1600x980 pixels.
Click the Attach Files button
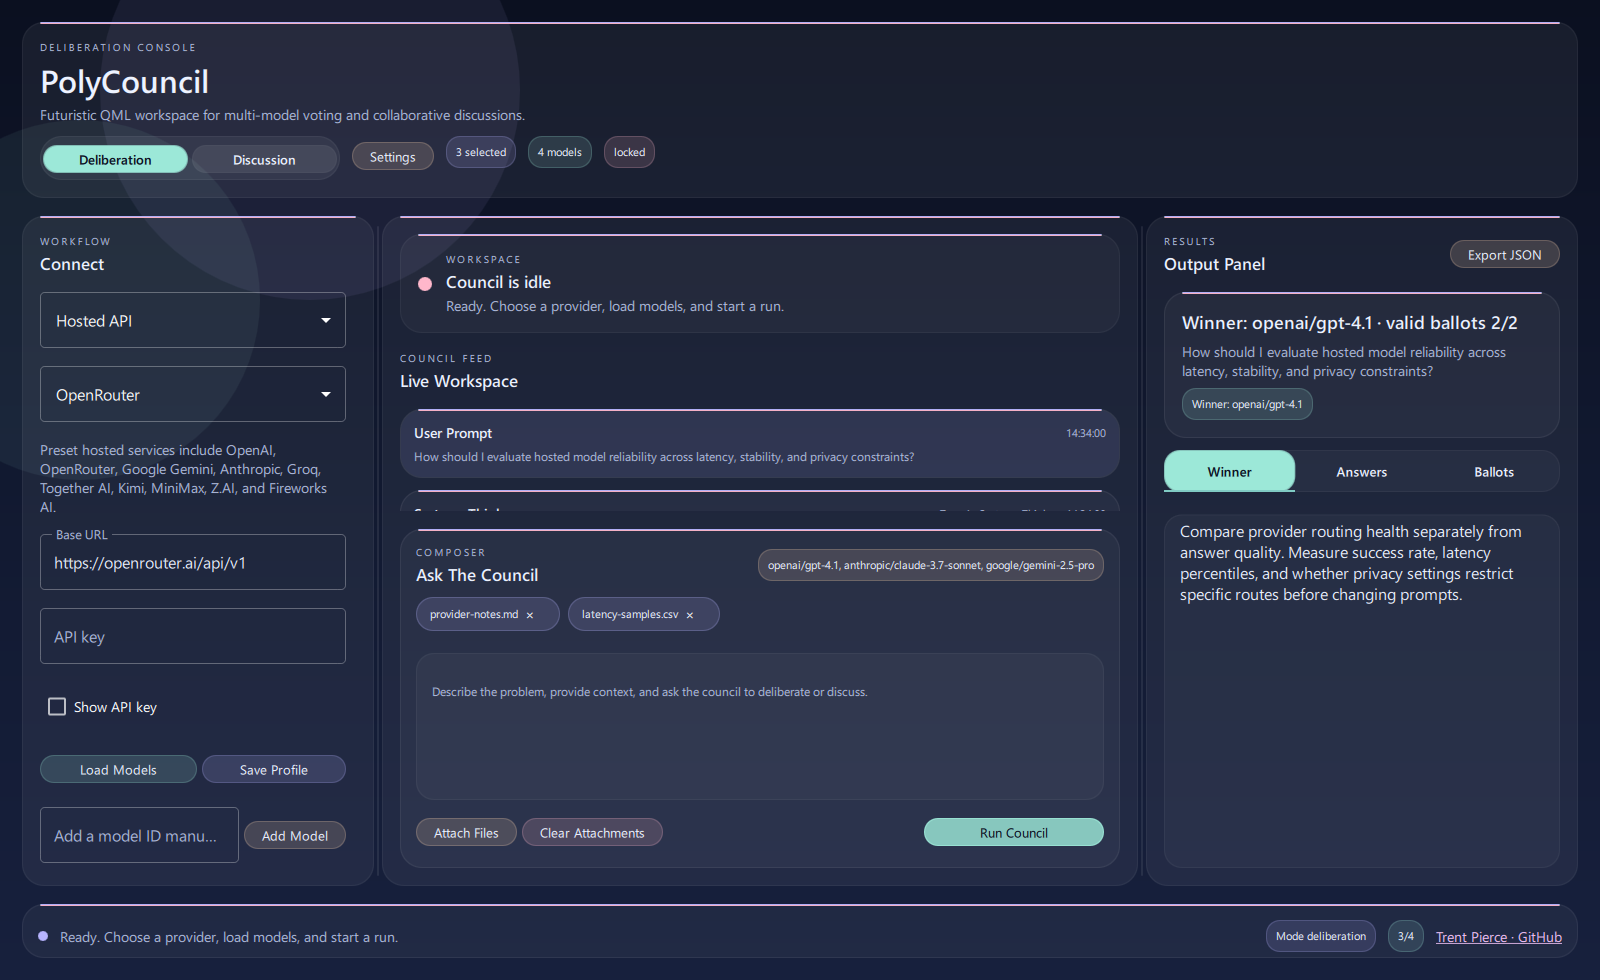466,832
